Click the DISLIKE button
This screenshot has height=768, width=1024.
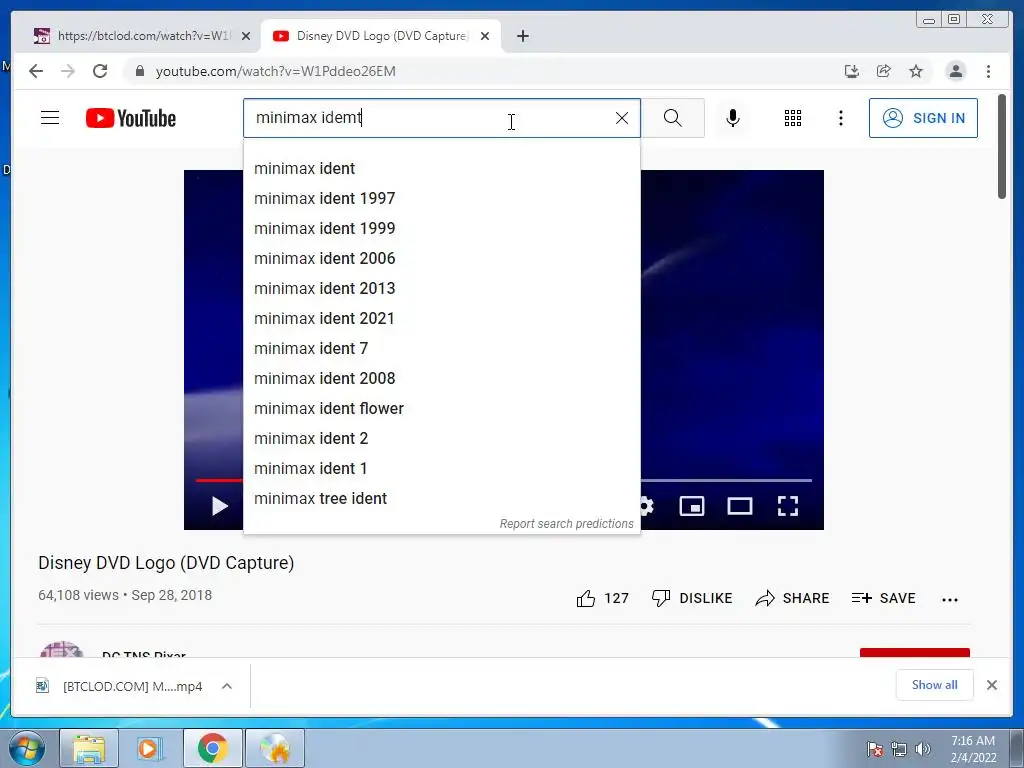(692, 598)
